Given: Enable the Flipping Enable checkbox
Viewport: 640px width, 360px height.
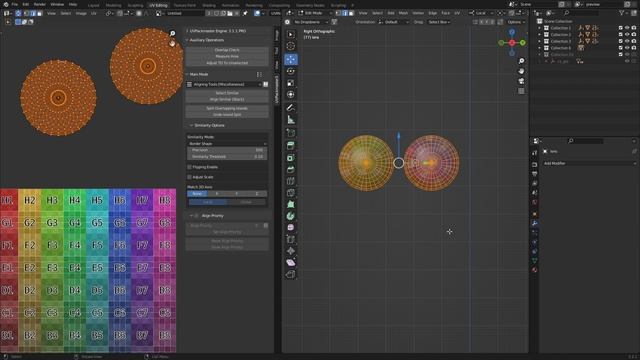Looking at the screenshot, I should pos(189,167).
